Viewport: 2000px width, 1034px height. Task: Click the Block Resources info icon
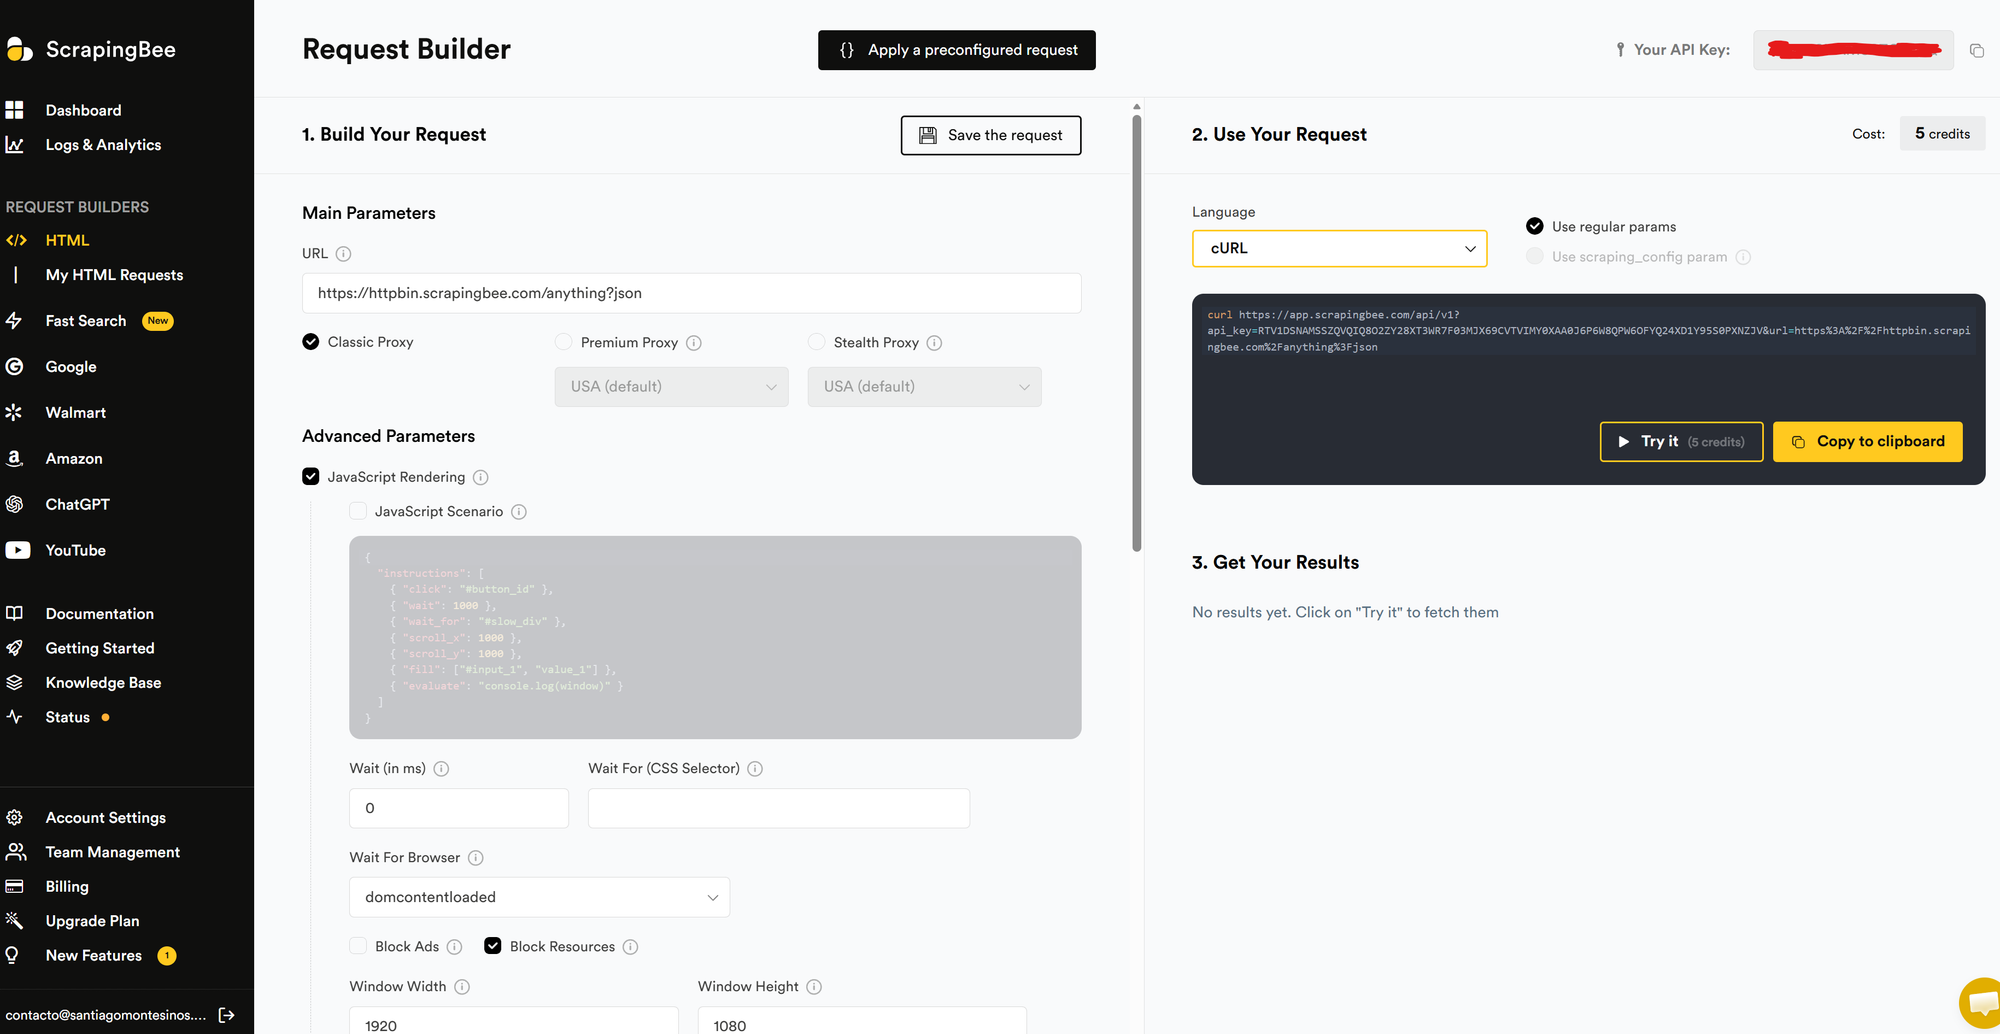pos(631,947)
